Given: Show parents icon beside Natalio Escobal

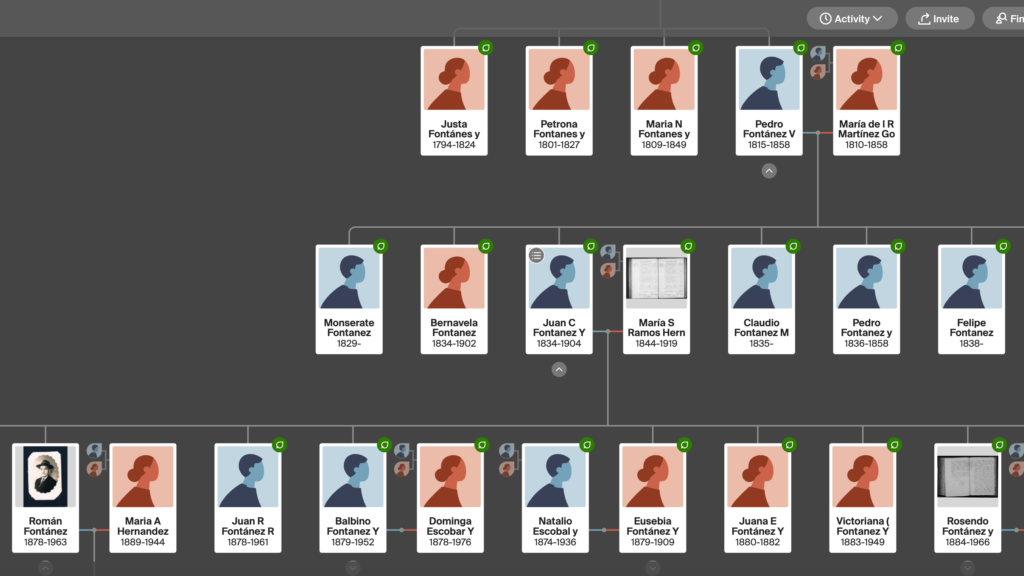Looking at the screenshot, I should click(x=507, y=460).
